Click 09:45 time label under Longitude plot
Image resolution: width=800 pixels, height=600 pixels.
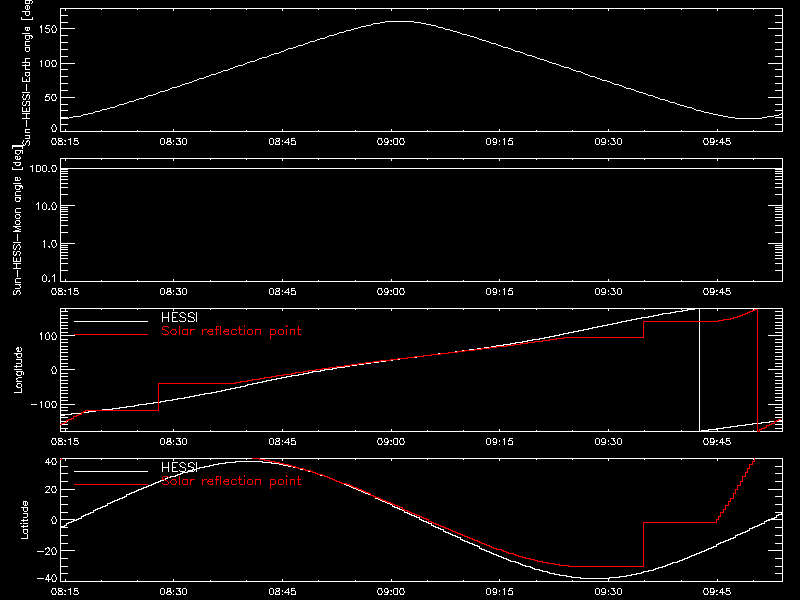[x=717, y=441]
